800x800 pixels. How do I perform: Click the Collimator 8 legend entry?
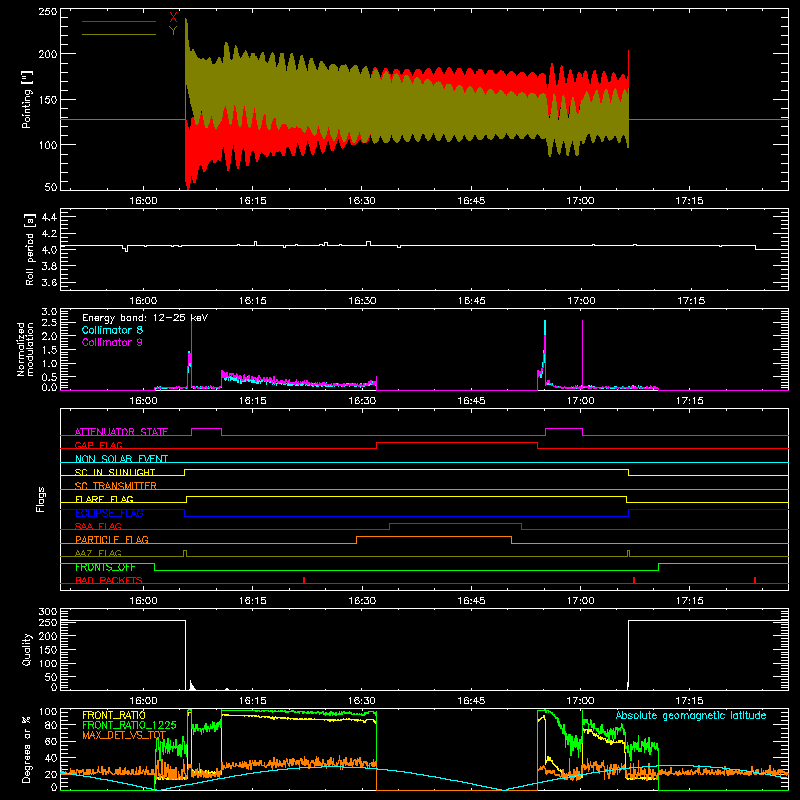click(112, 330)
